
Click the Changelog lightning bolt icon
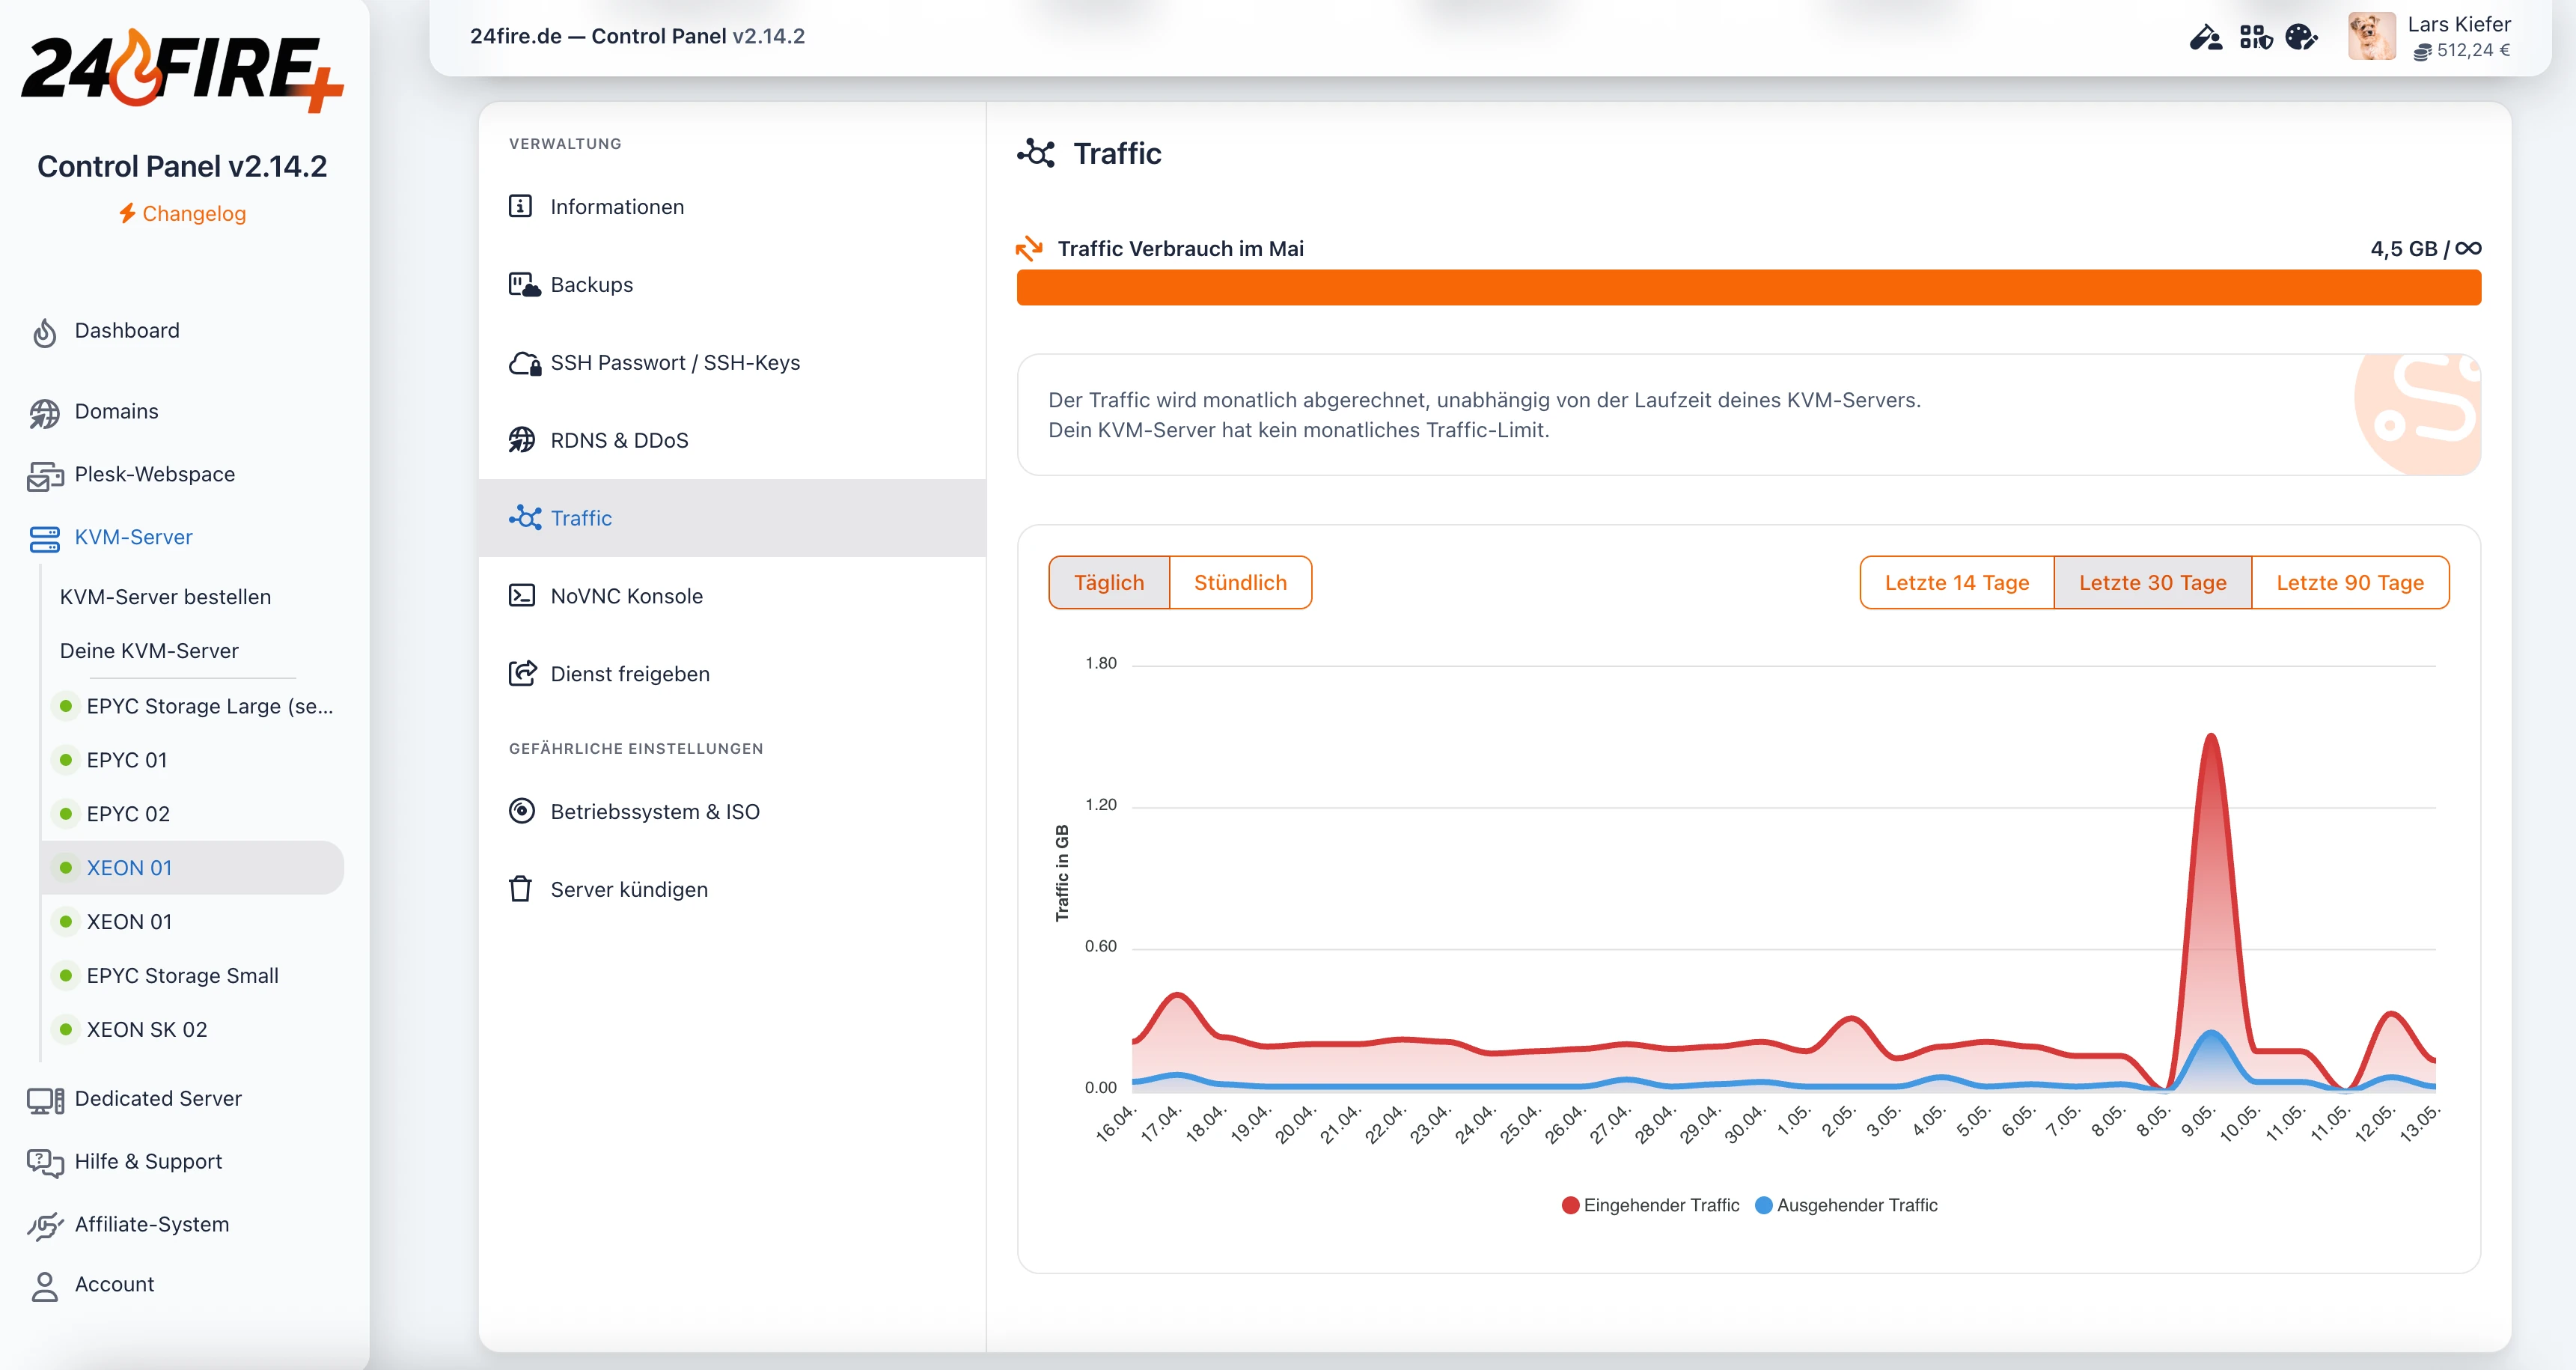click(x=127, y=213)
